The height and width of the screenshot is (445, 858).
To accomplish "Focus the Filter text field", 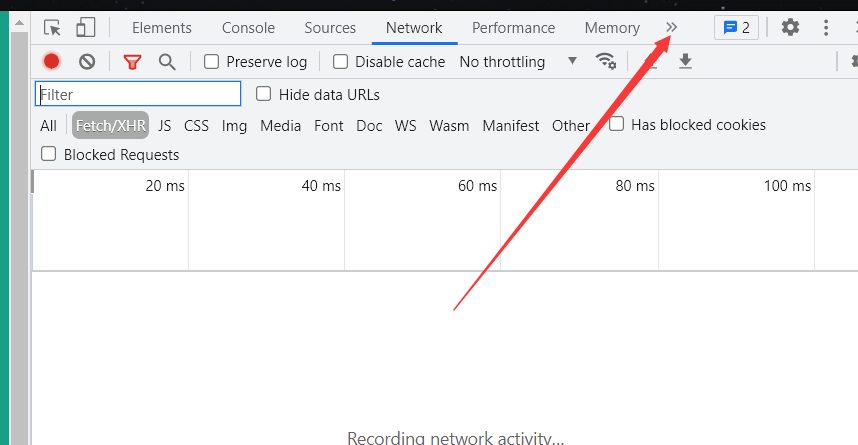I will (x=138, y=94).
